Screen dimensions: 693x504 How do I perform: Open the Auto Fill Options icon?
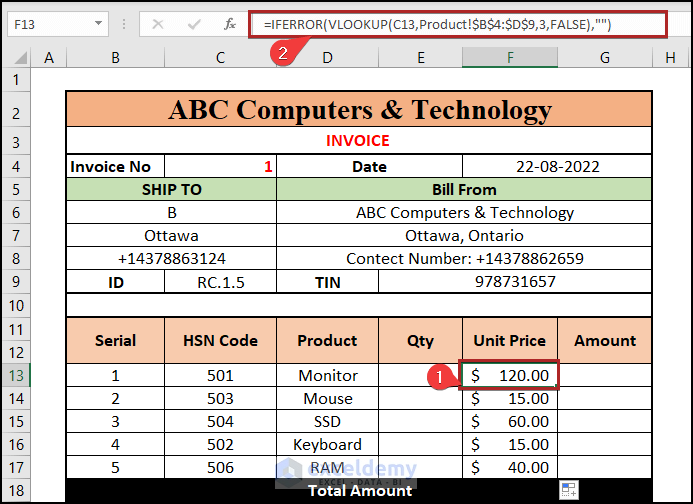[568, 490]
